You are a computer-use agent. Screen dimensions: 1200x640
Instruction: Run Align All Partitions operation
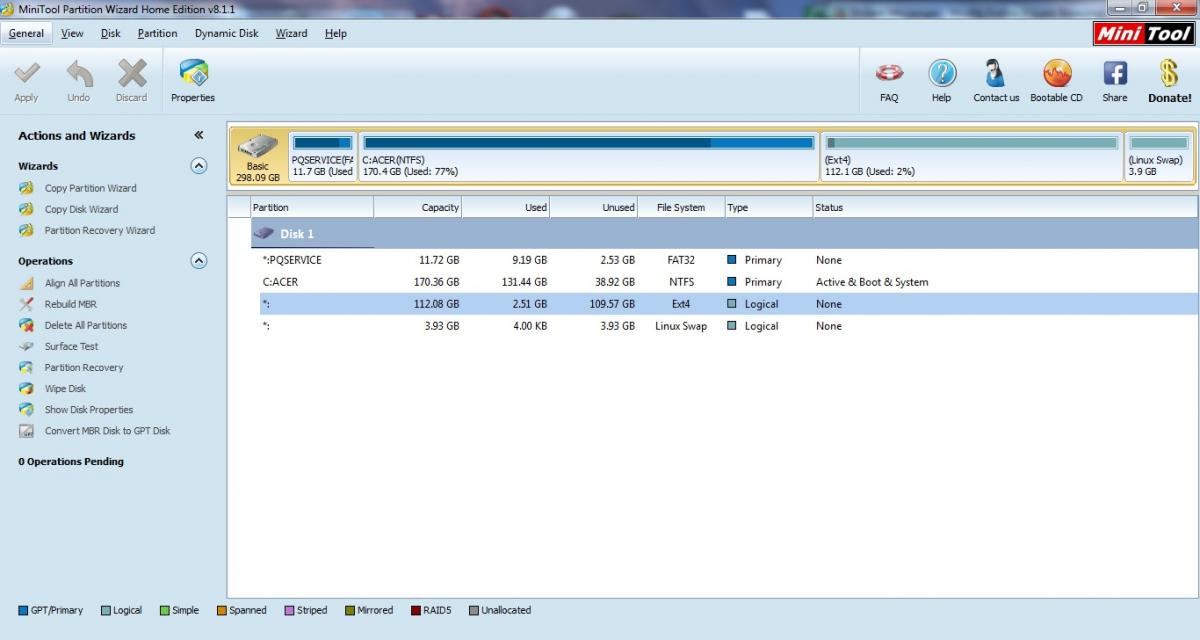82,283
